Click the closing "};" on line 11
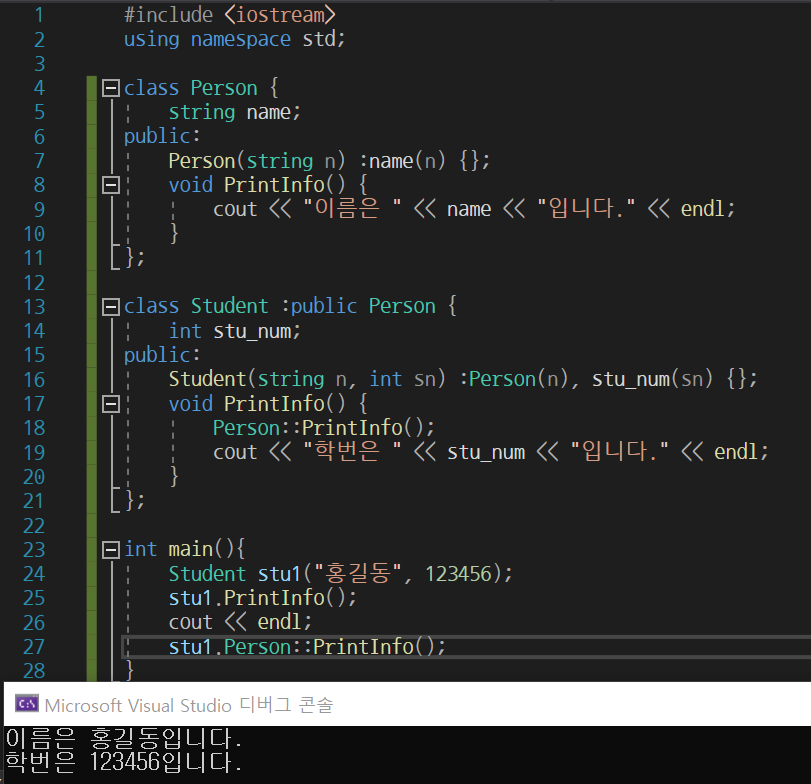The image size is (811, 784). tap(135, 257)
